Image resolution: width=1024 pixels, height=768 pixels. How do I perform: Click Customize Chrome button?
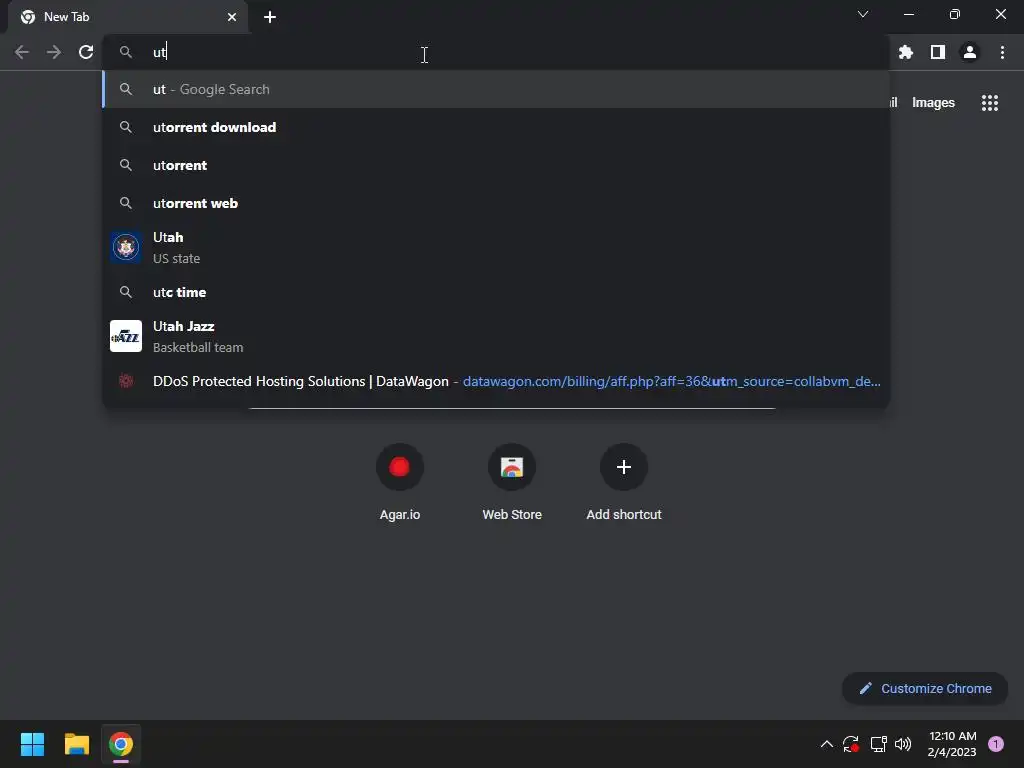click(925, 688)
